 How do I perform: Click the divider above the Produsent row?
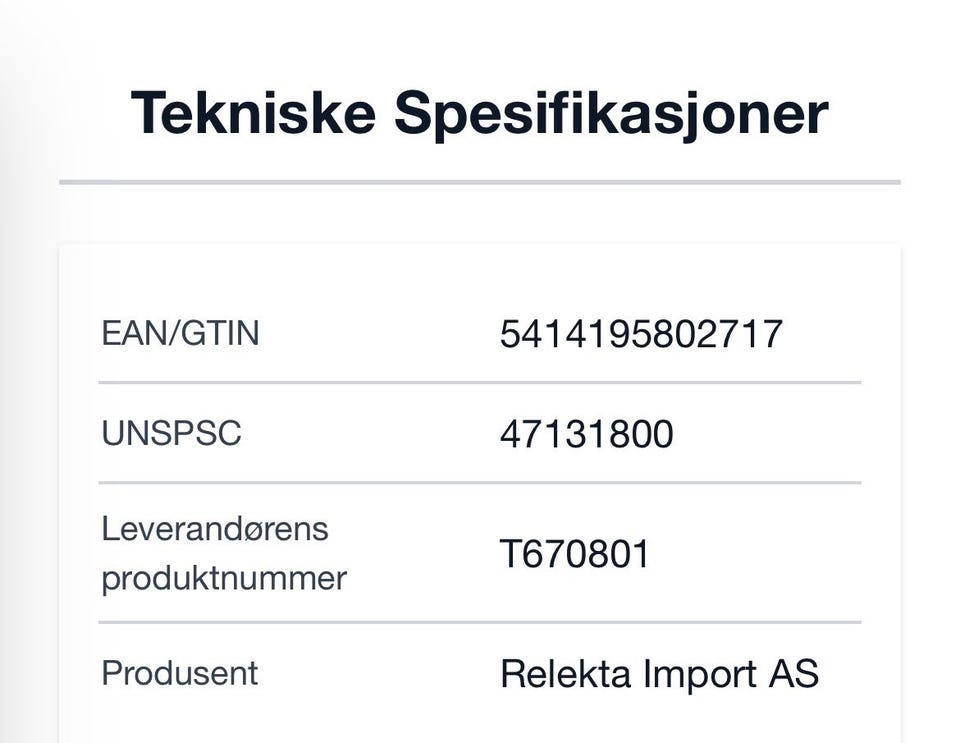tap(479, 622)
